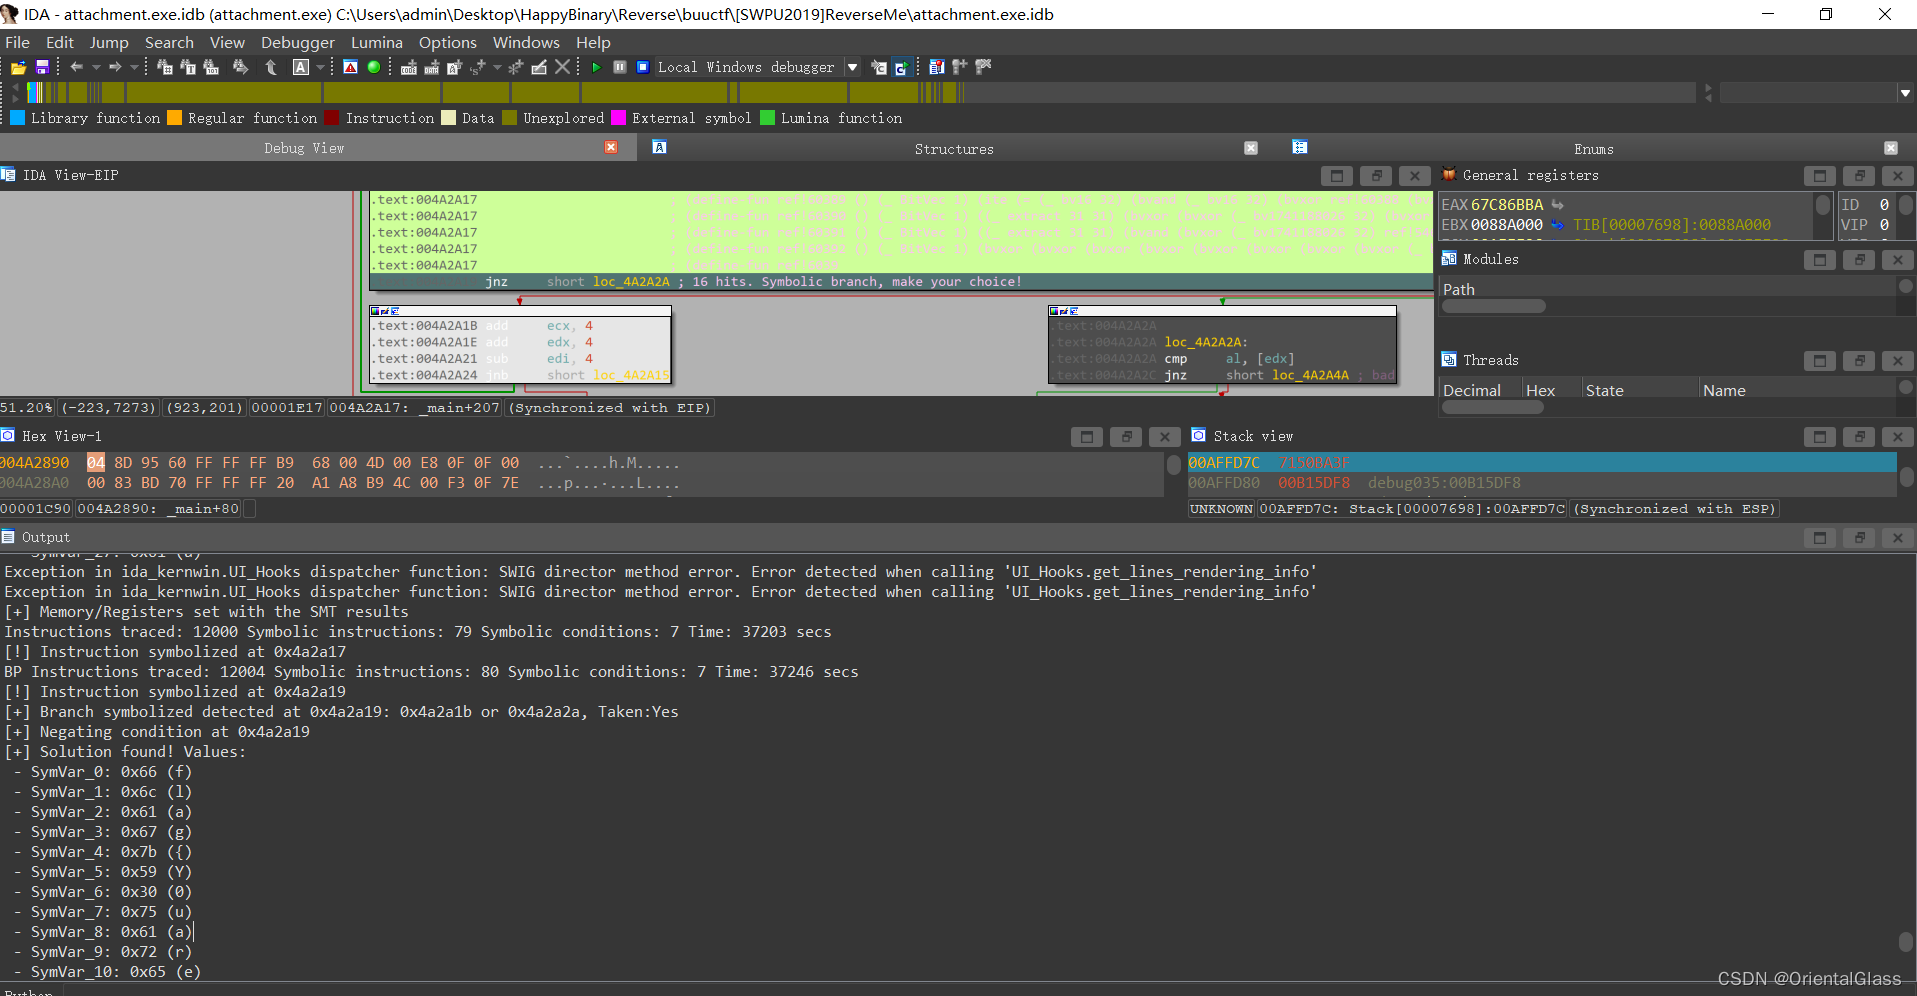Click the Threads panel icon
Image resolution: width=1917 pixels, height=996 pixels.
[1449, 360]
